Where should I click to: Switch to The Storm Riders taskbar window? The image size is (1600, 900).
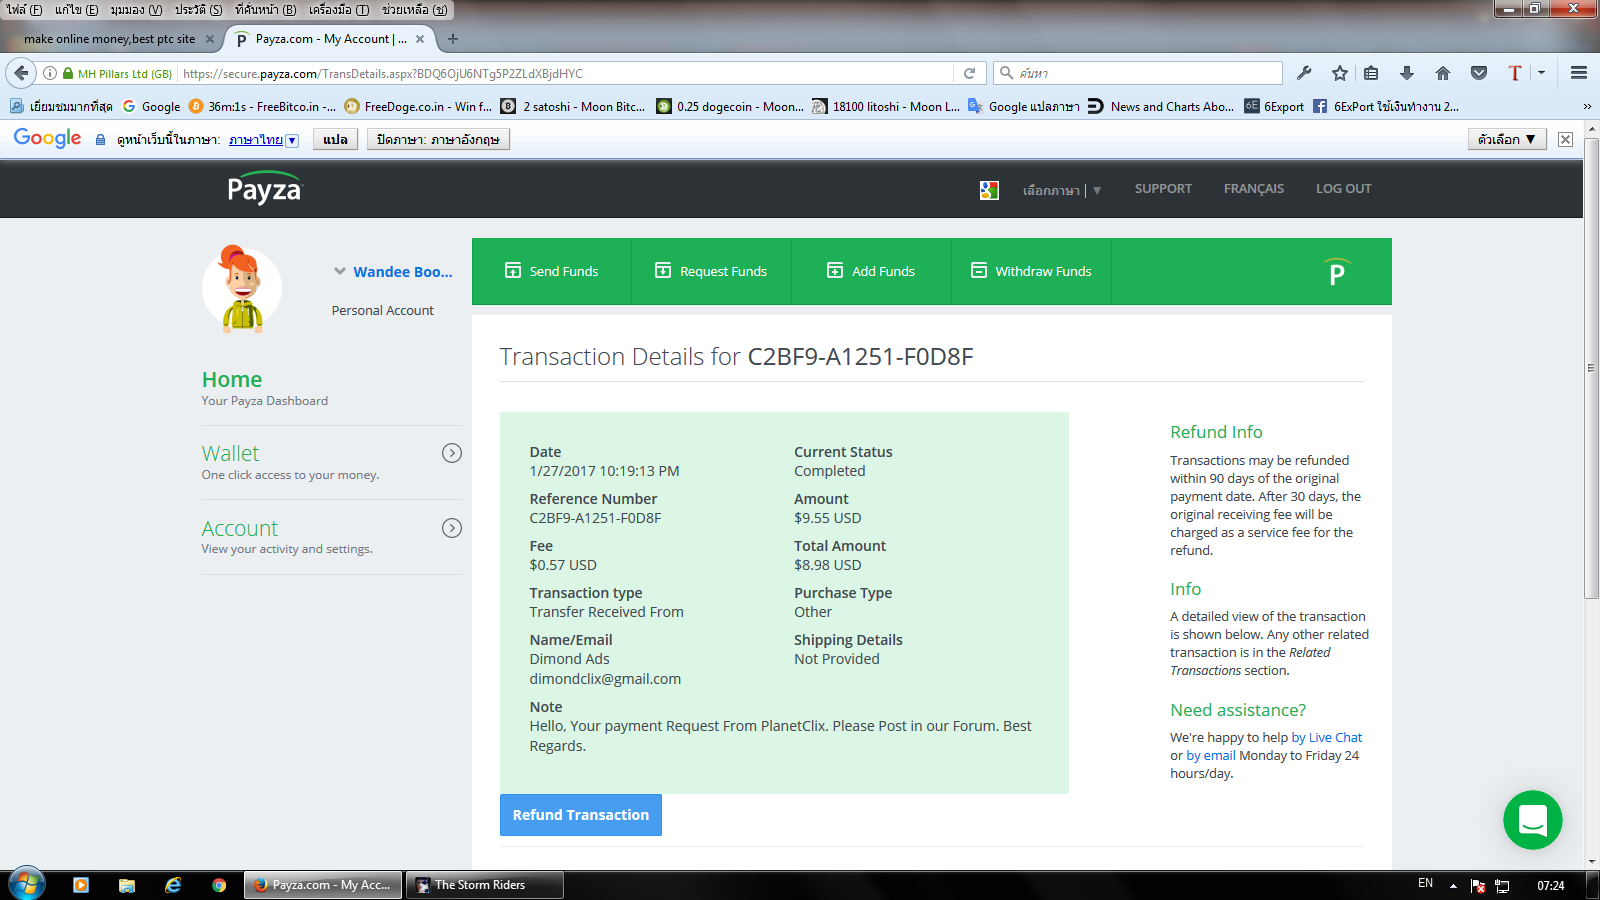coord(484,885)
